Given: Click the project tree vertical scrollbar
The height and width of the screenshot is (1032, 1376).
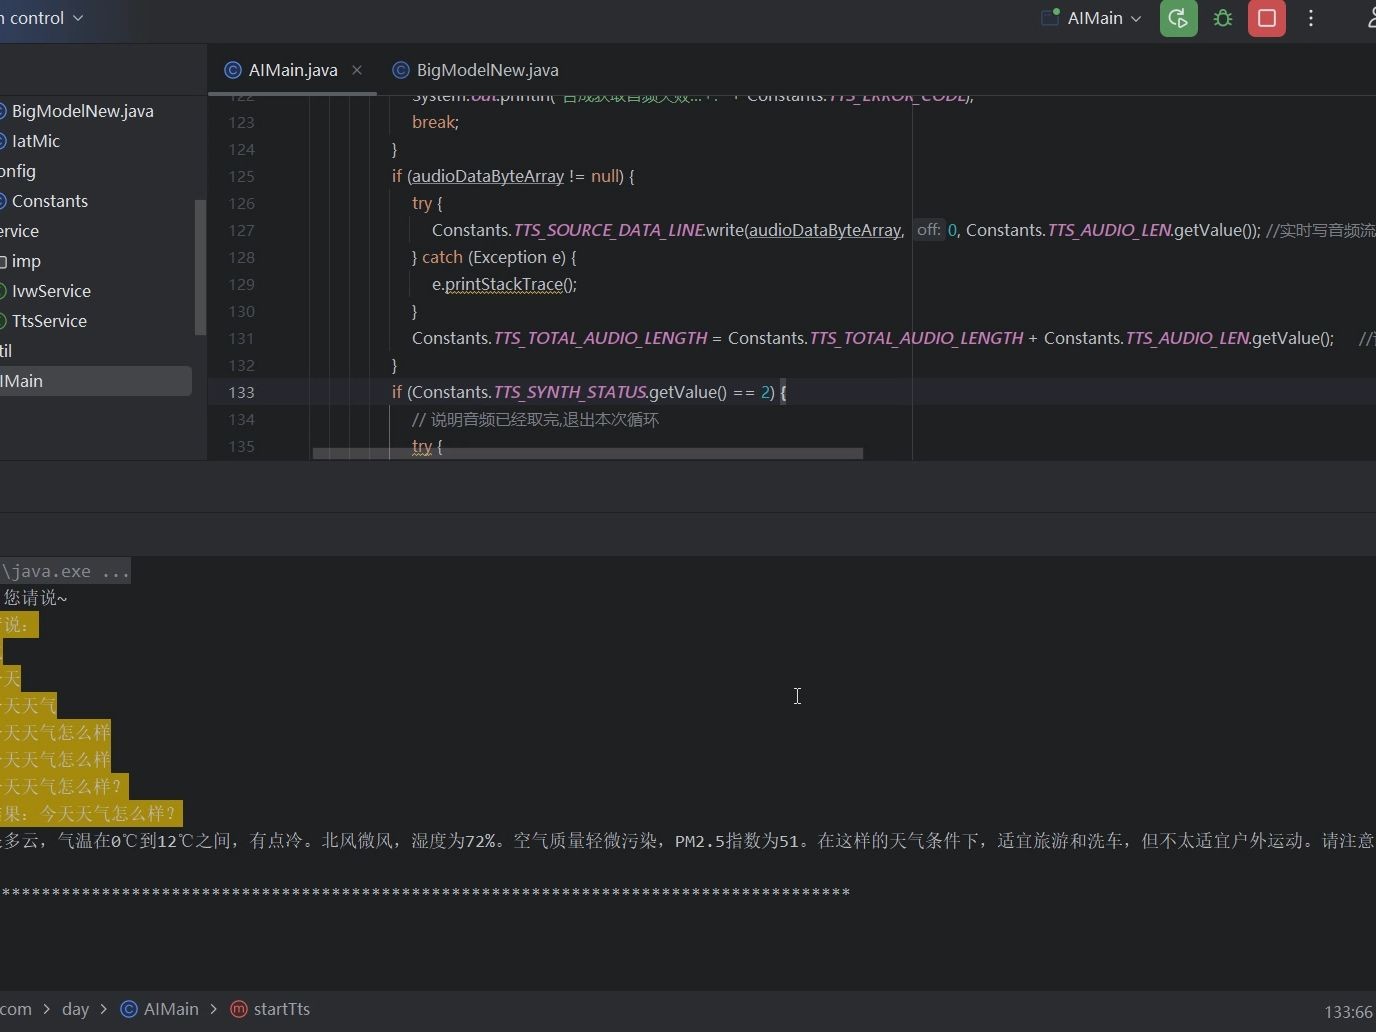Looking at the screenshot, I should point(200,267).
